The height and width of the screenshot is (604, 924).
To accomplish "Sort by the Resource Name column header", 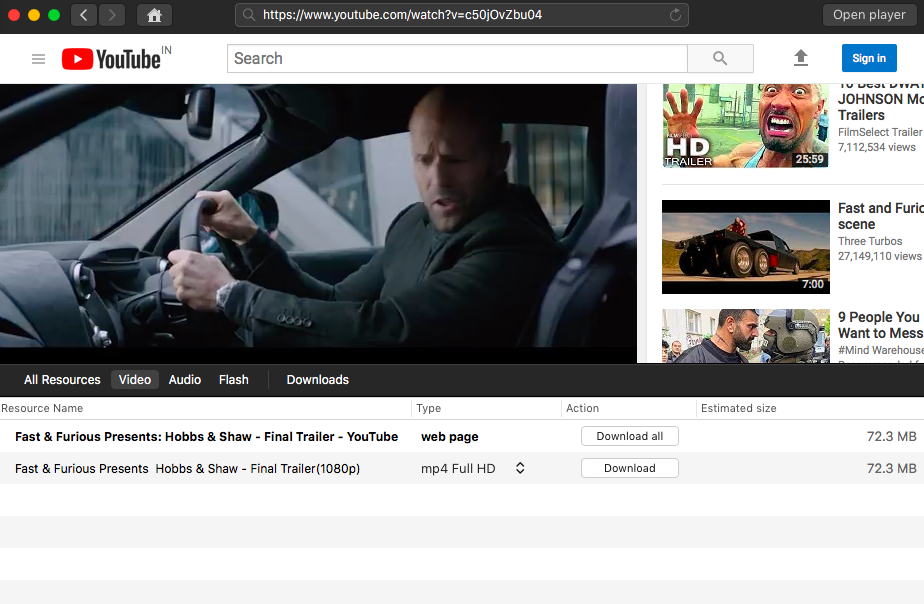I will (x=205, y=408).
